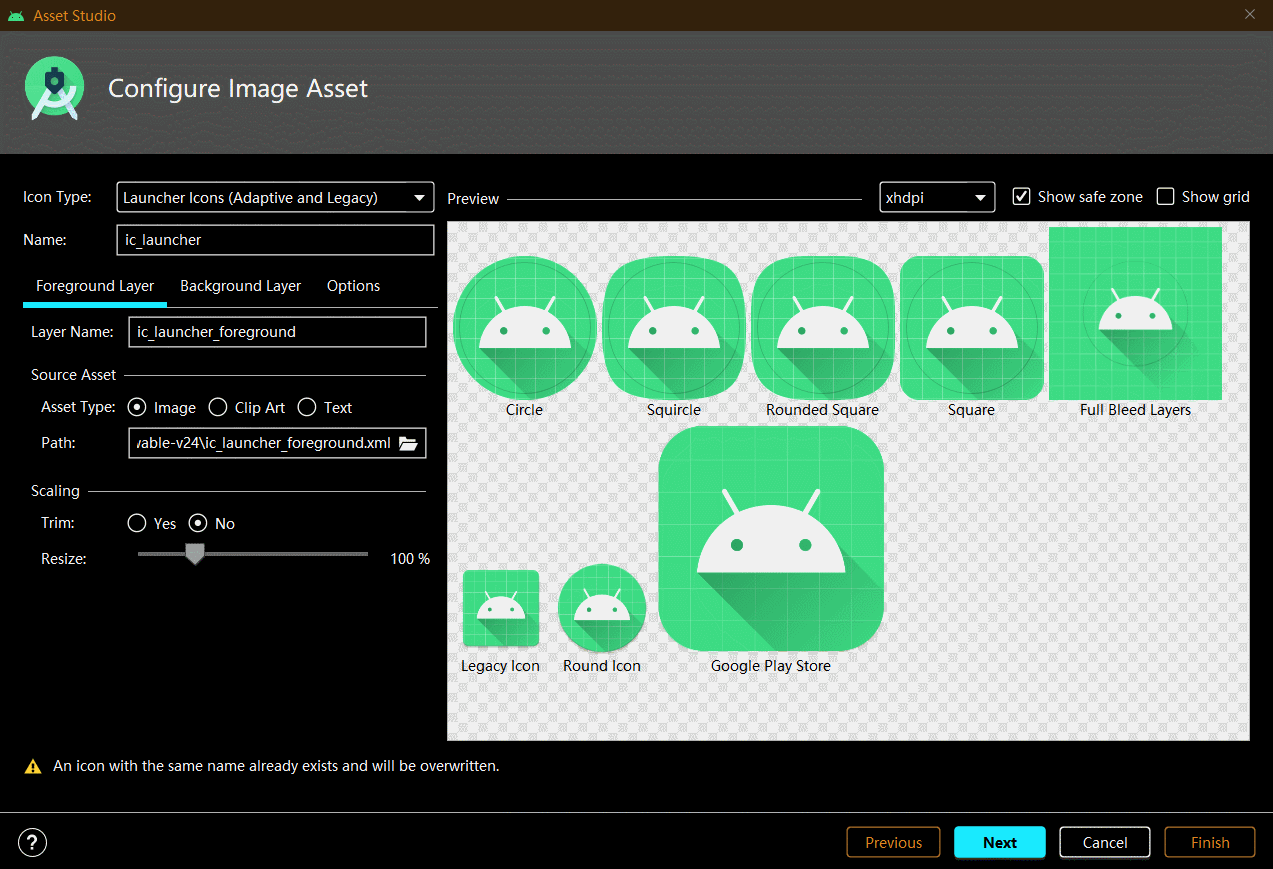
Task: Click the Android Studio logo in header
Action: pos(54,89)
